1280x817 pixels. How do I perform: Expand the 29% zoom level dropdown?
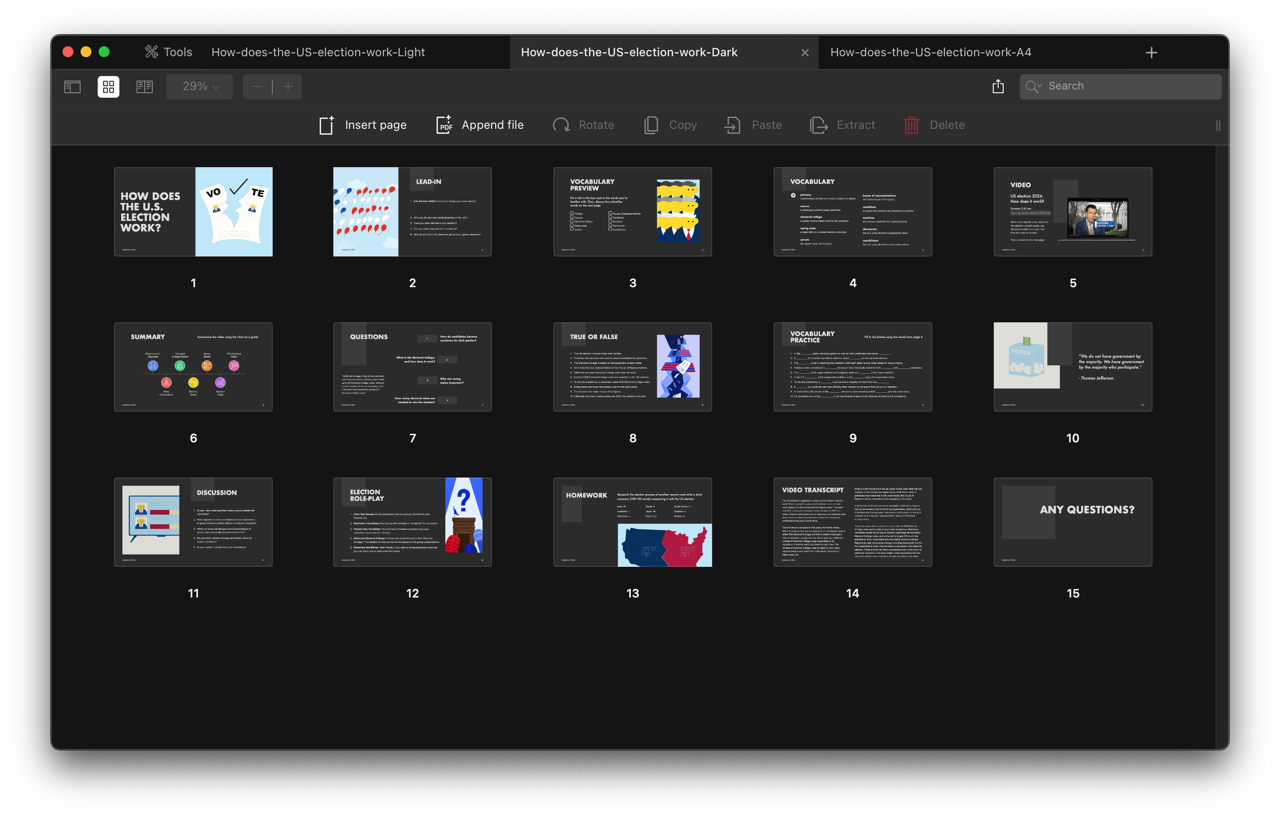point(200,87)
